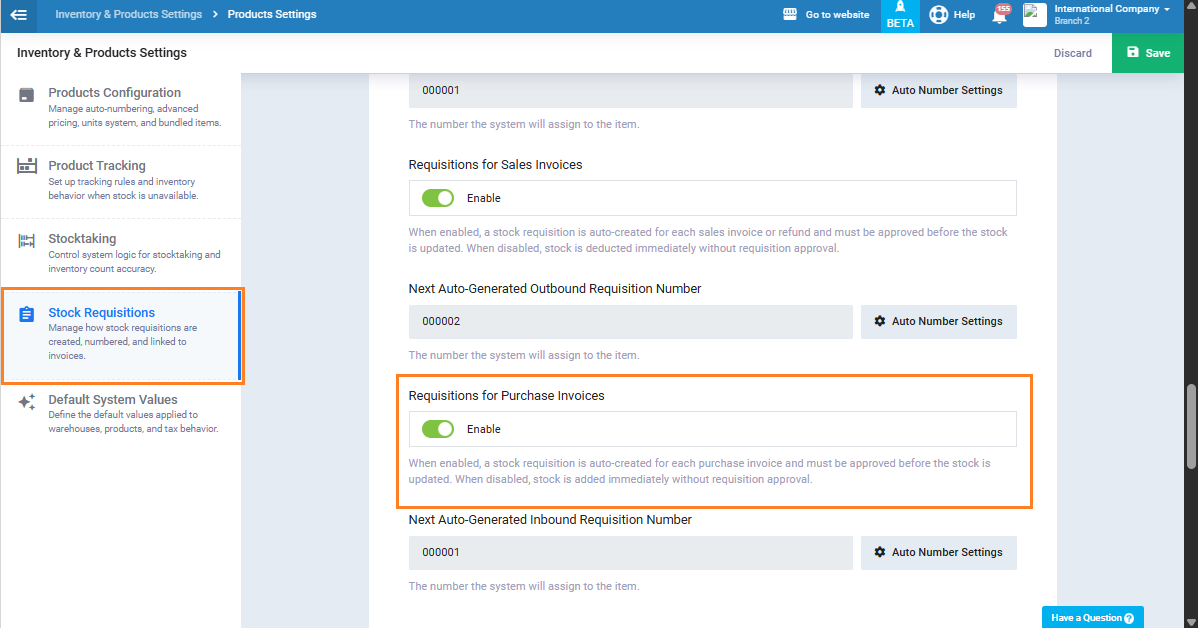
Task: Open the Stocktaking settings section
Action: coord(82,239)
